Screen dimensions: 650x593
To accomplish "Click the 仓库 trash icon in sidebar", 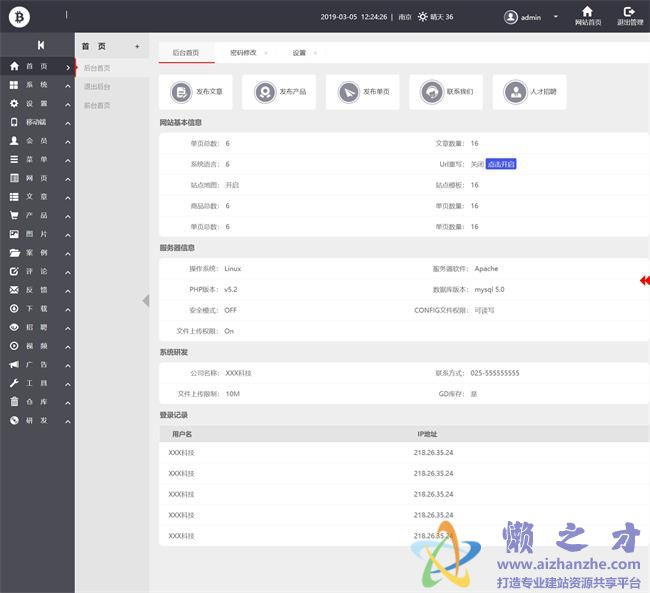I will click(x=14, y=401).
